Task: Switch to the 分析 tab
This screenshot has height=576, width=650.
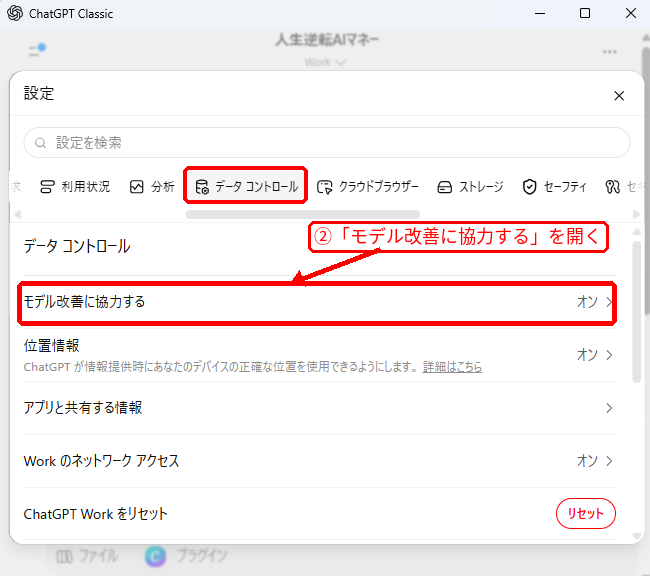Action: [x=152, y=187]
